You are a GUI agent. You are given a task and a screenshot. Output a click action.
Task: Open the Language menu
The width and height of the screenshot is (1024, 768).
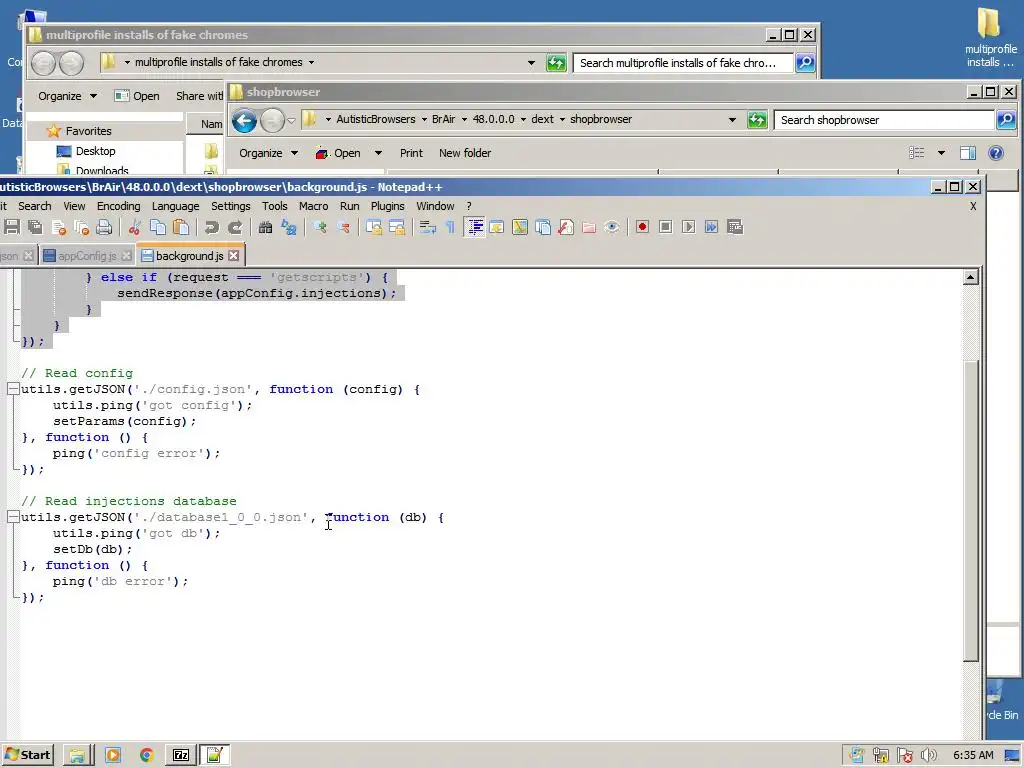point(175,206)
